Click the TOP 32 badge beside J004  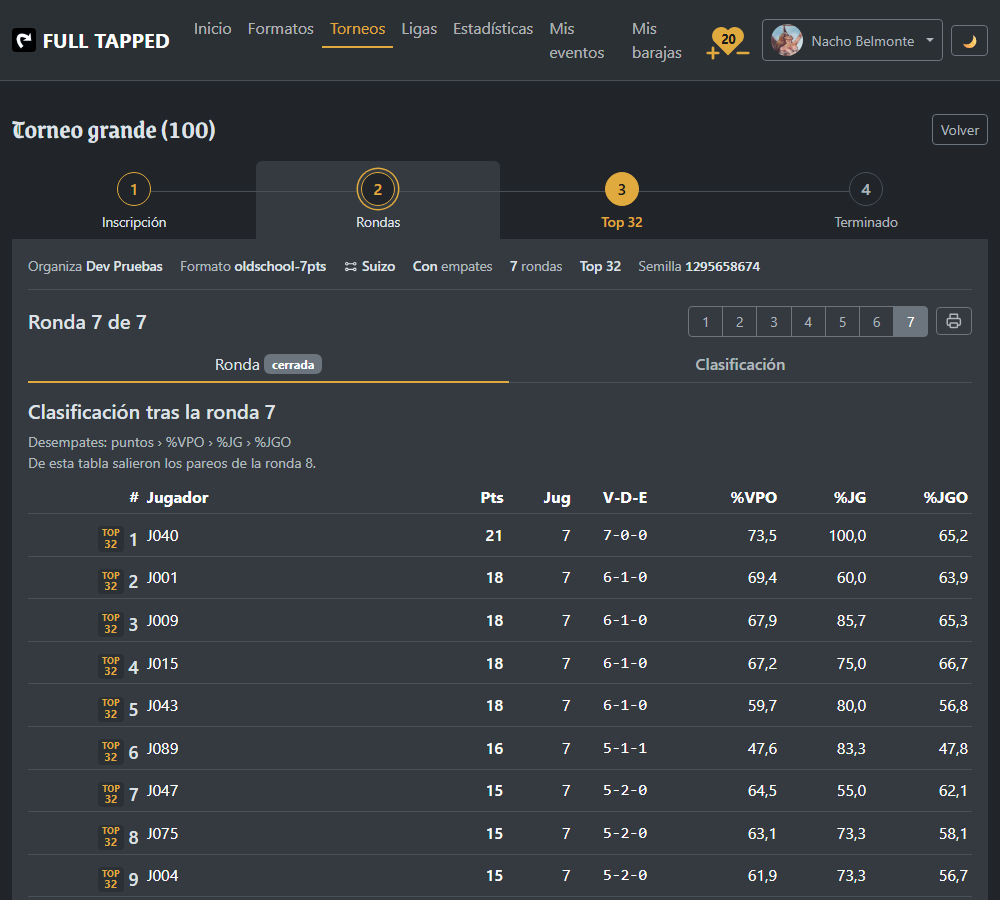tap(110, 879)
